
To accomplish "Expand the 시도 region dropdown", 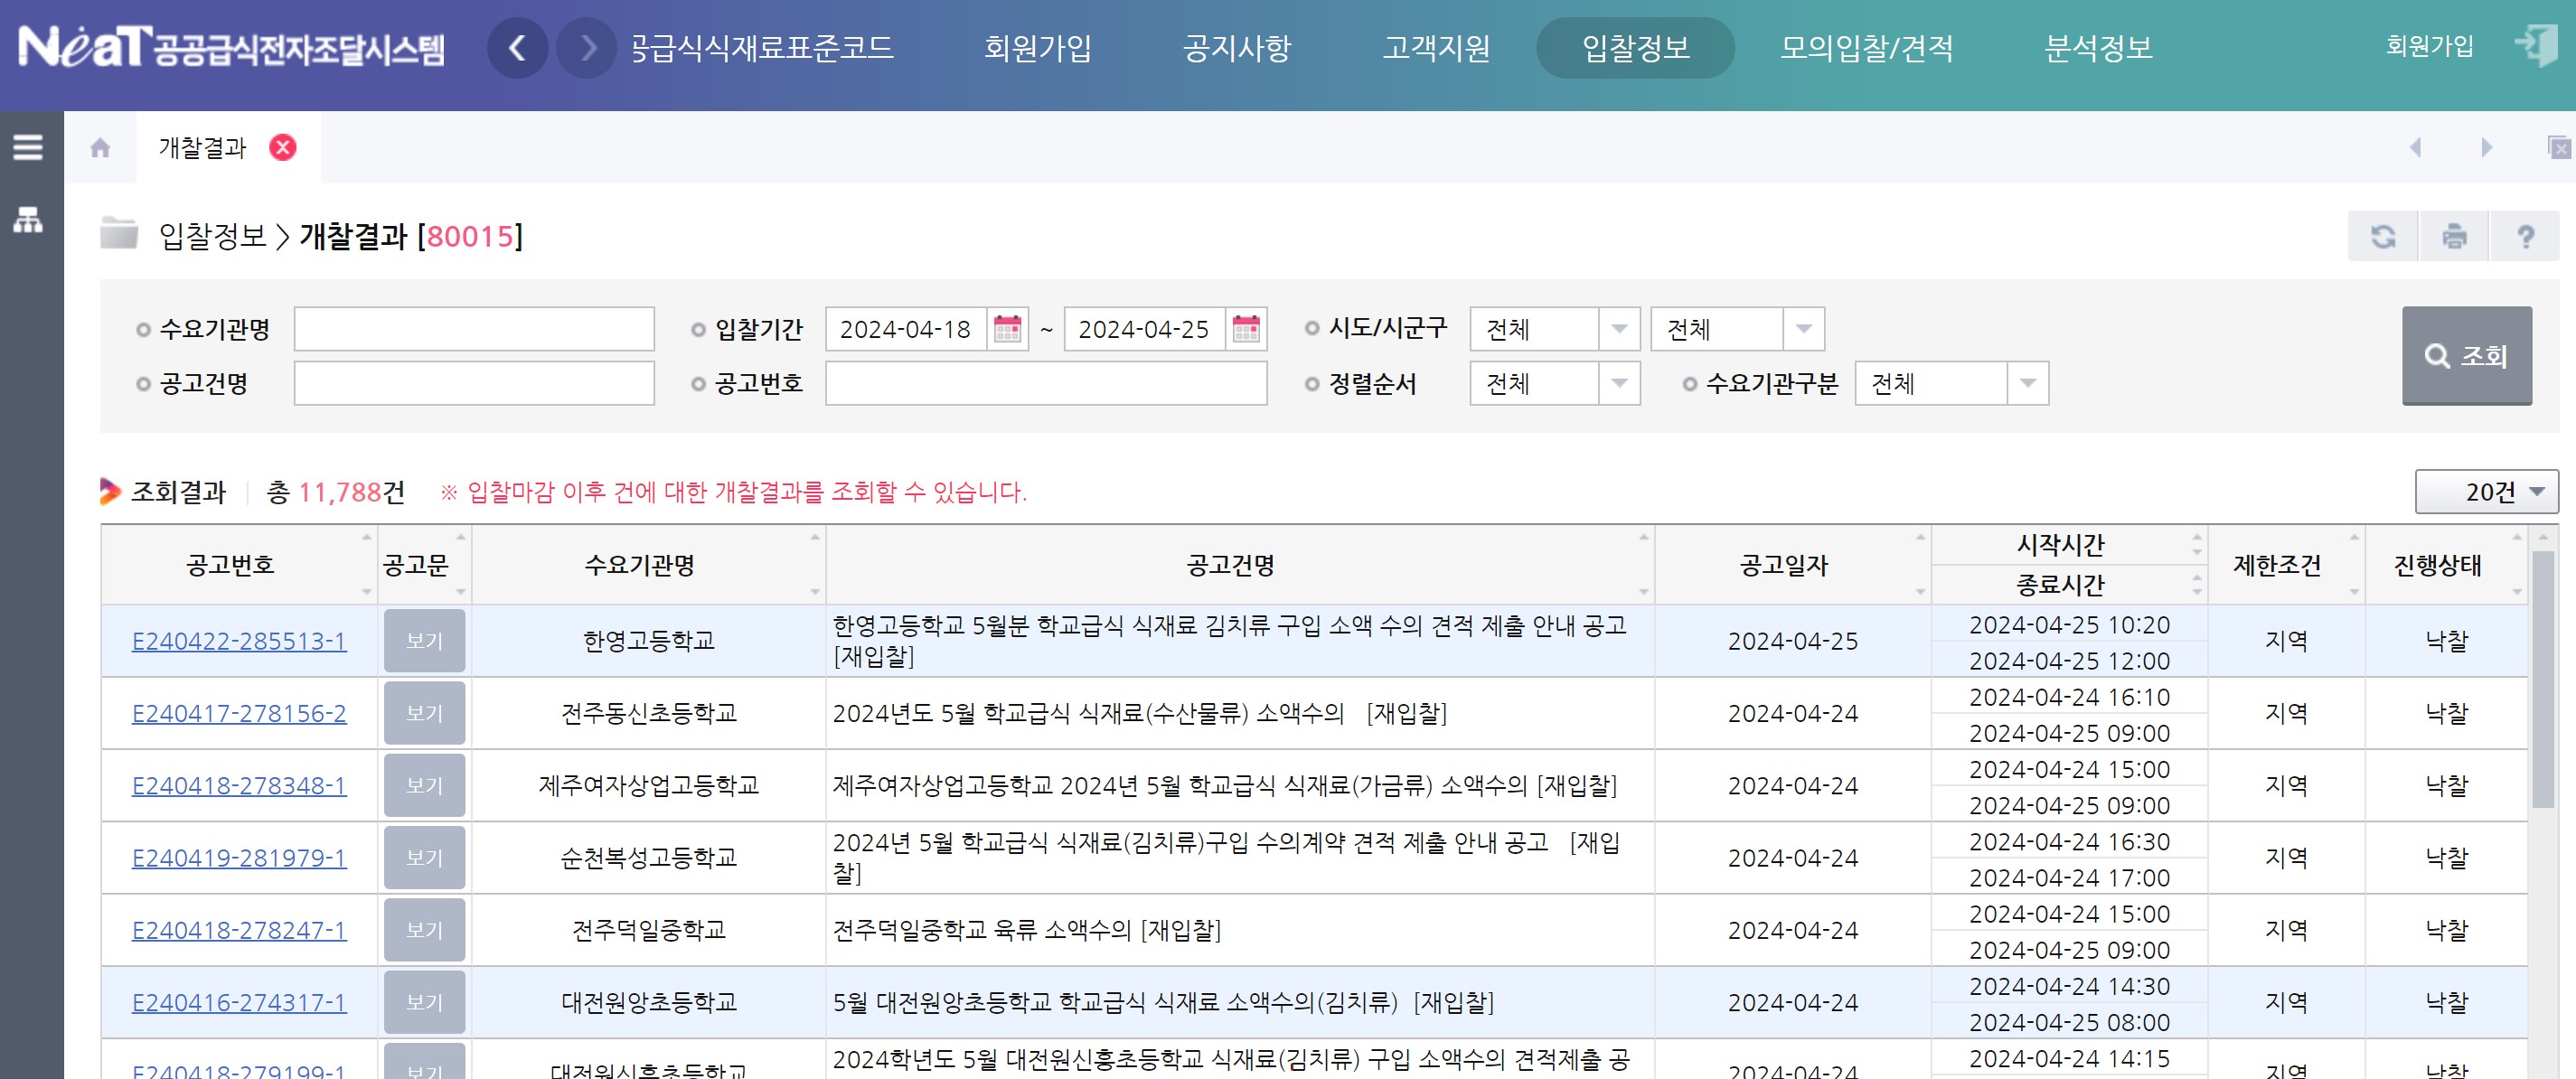I will click(1553, 329).
